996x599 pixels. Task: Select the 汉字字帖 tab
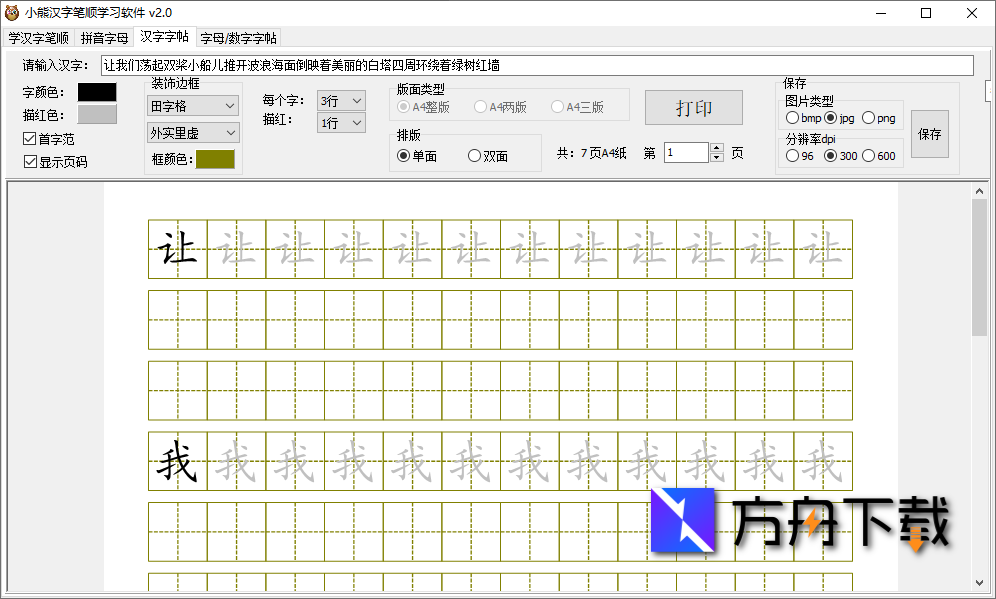click(x=164, y=36)
